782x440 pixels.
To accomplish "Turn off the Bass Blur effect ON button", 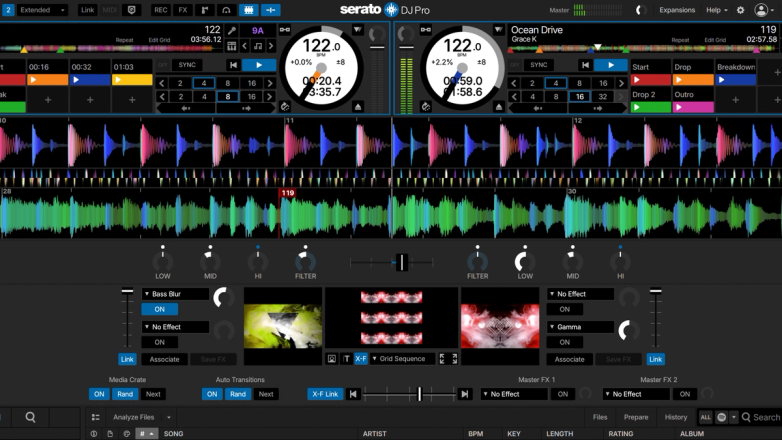I will point(160,309).
